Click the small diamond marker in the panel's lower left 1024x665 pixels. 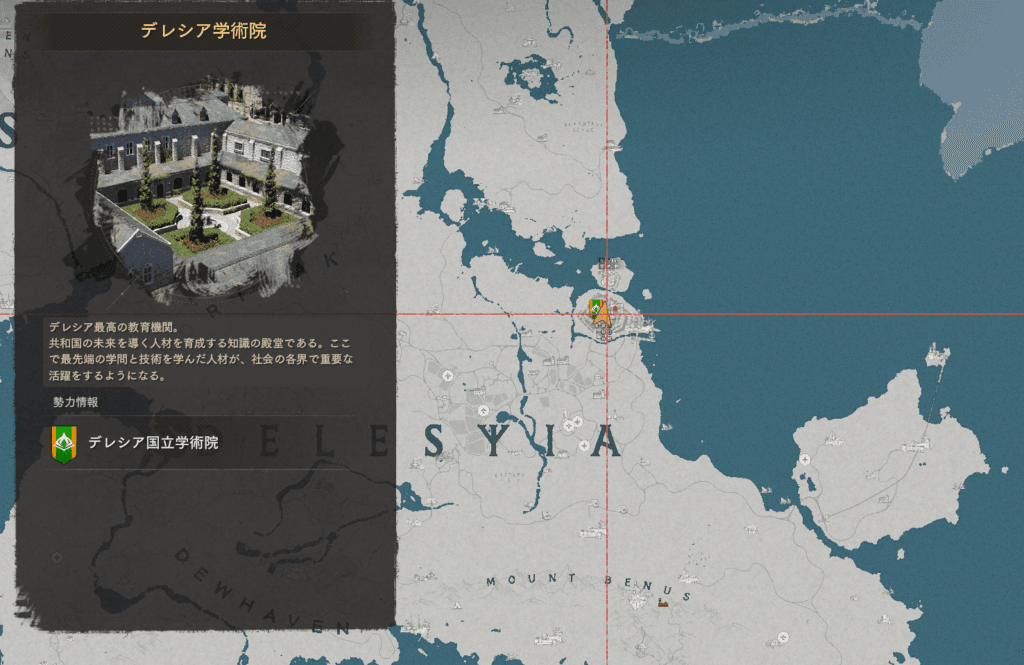click(57, 557)
